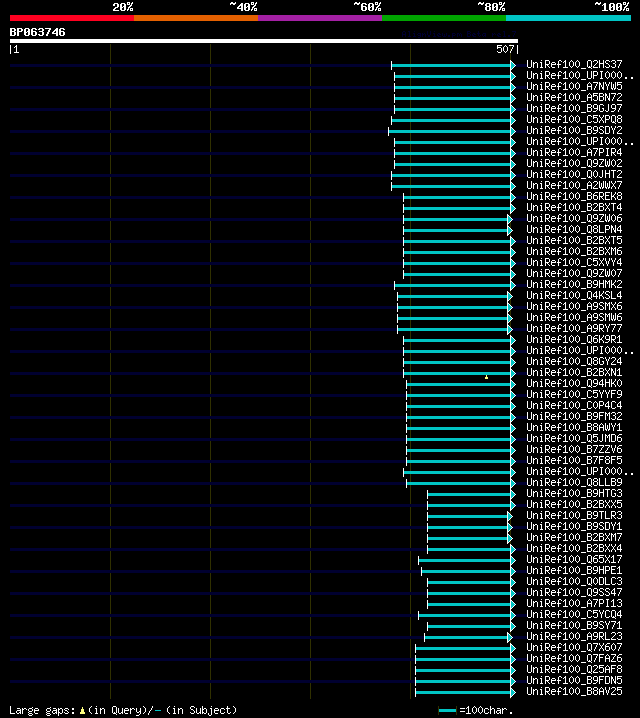Open hit UniRef100_Q2HS37
The height and width of the screenshot is (718, 640).
pyautogui.click(x=574, y=65)
